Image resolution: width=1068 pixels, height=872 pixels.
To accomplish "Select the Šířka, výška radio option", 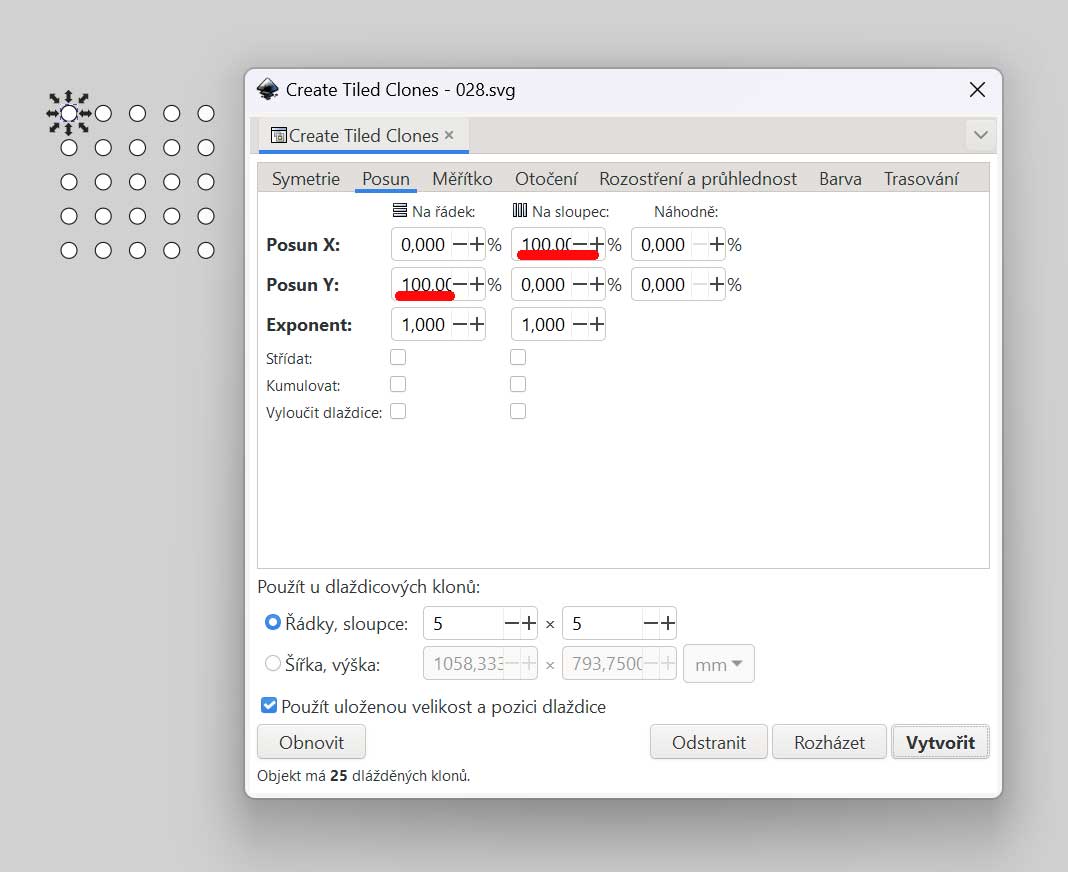I will click(273, 663).
